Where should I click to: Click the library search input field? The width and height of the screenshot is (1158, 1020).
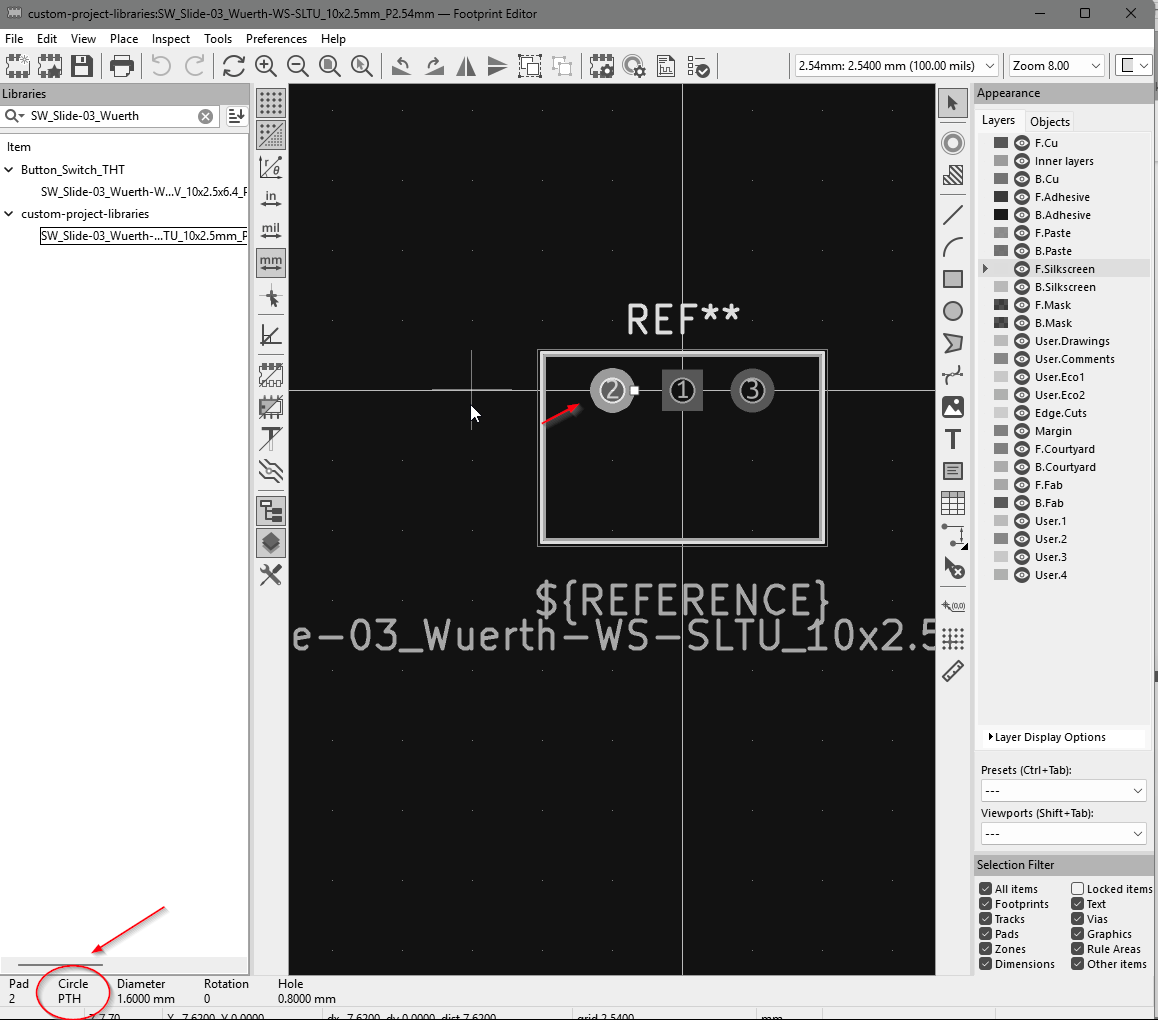111,116
